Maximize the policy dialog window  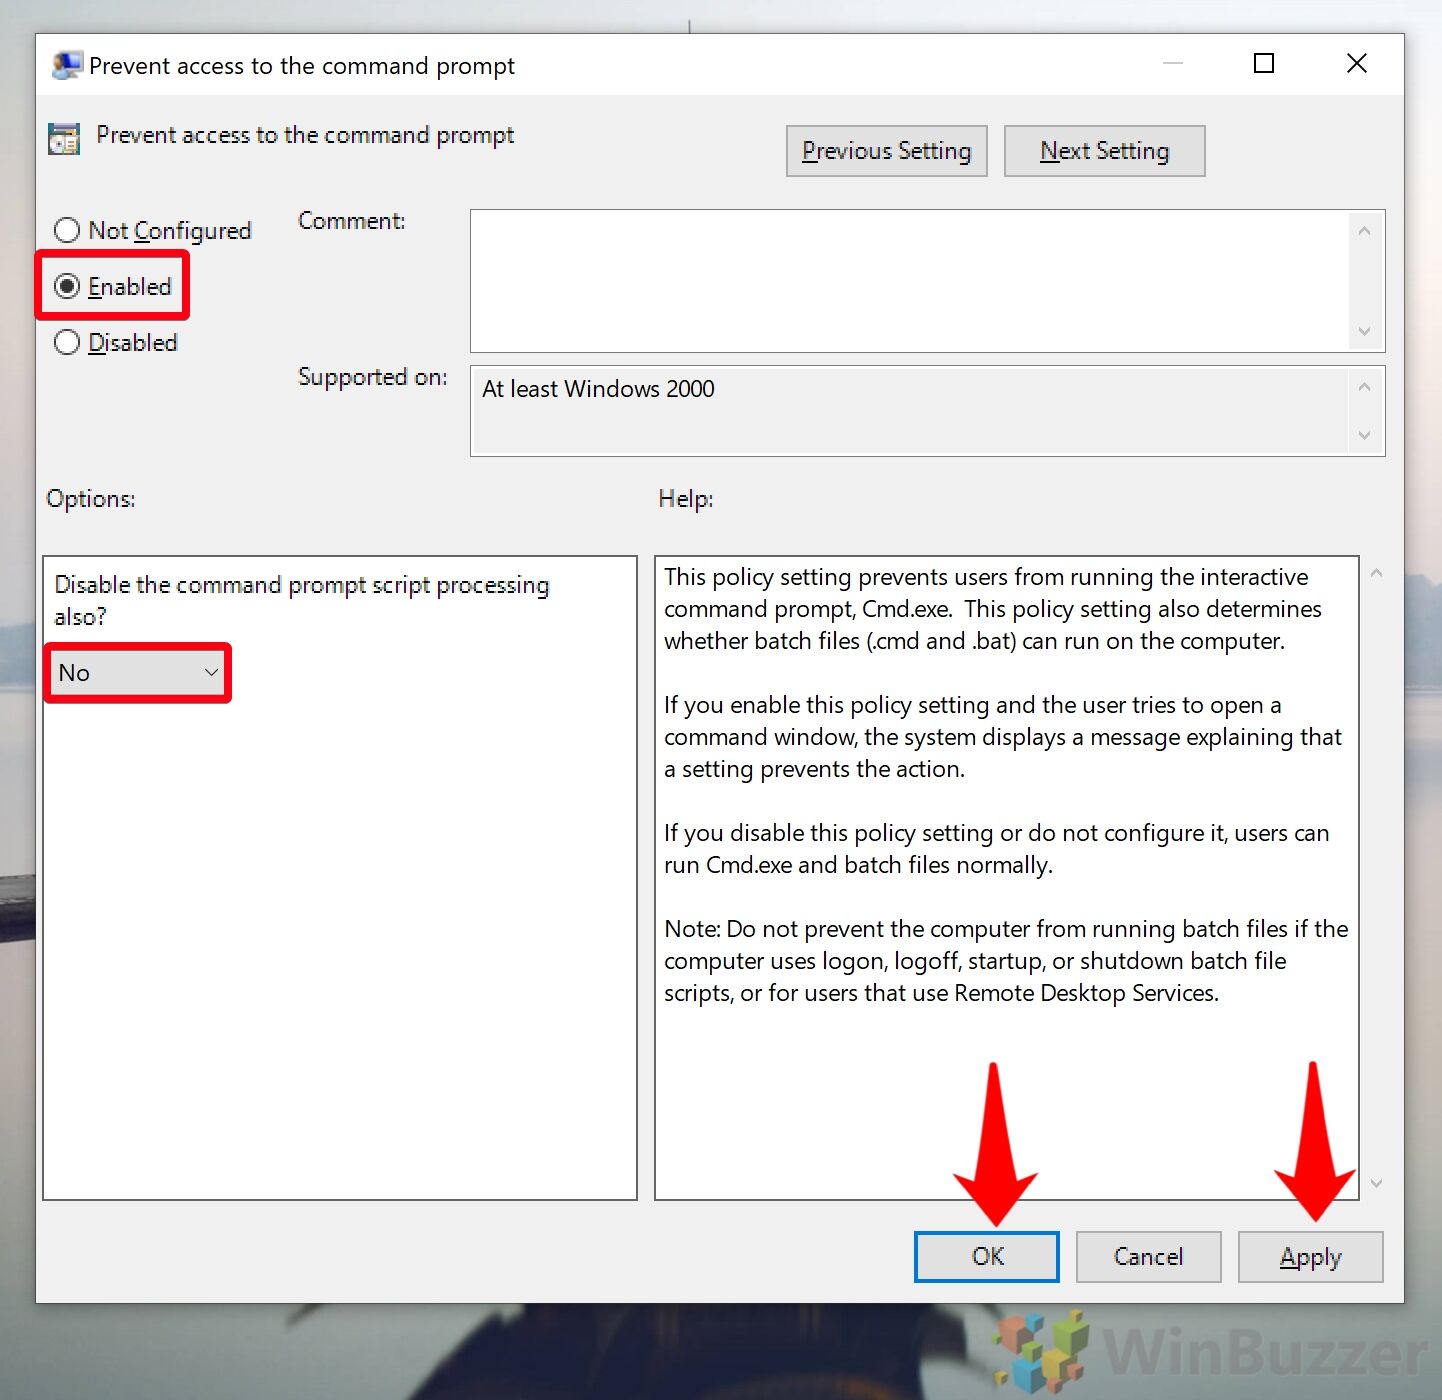point(1264,64)
